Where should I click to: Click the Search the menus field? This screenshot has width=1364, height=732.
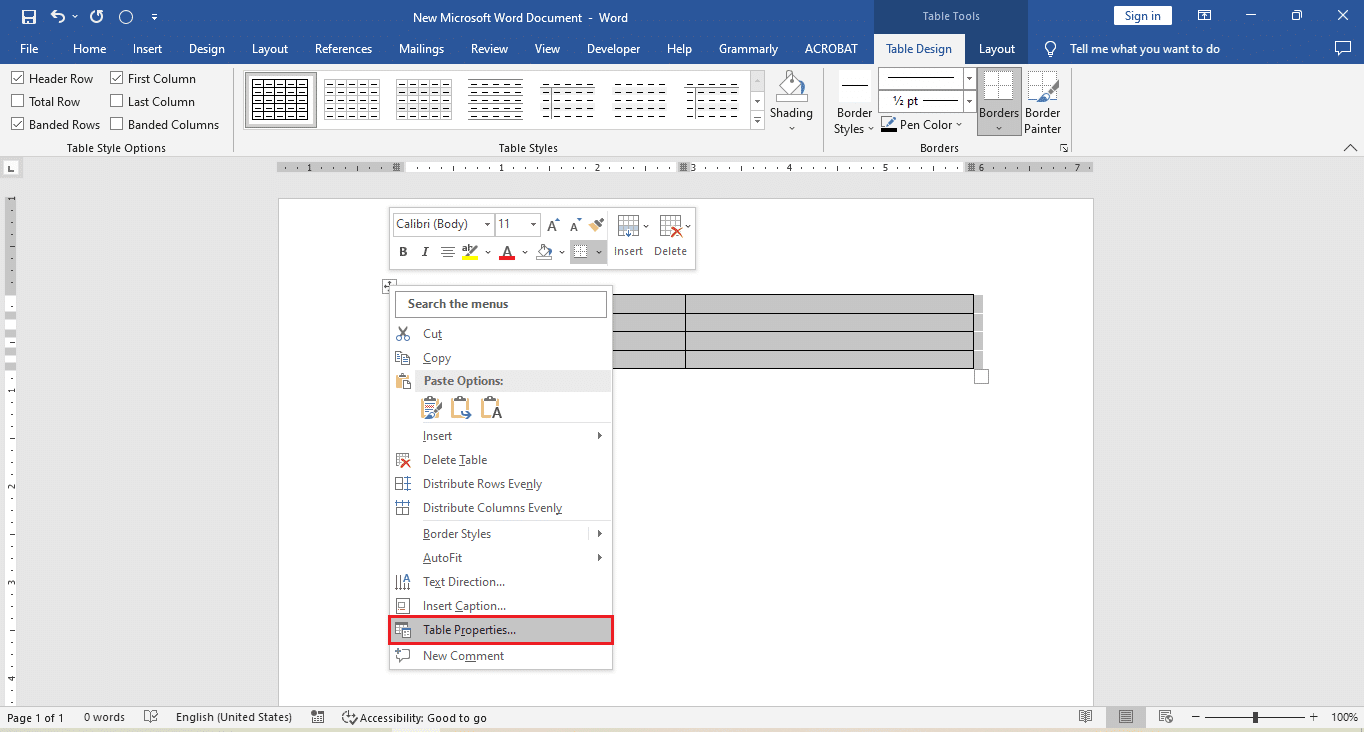pyautogui.click(x=501, y=304)
